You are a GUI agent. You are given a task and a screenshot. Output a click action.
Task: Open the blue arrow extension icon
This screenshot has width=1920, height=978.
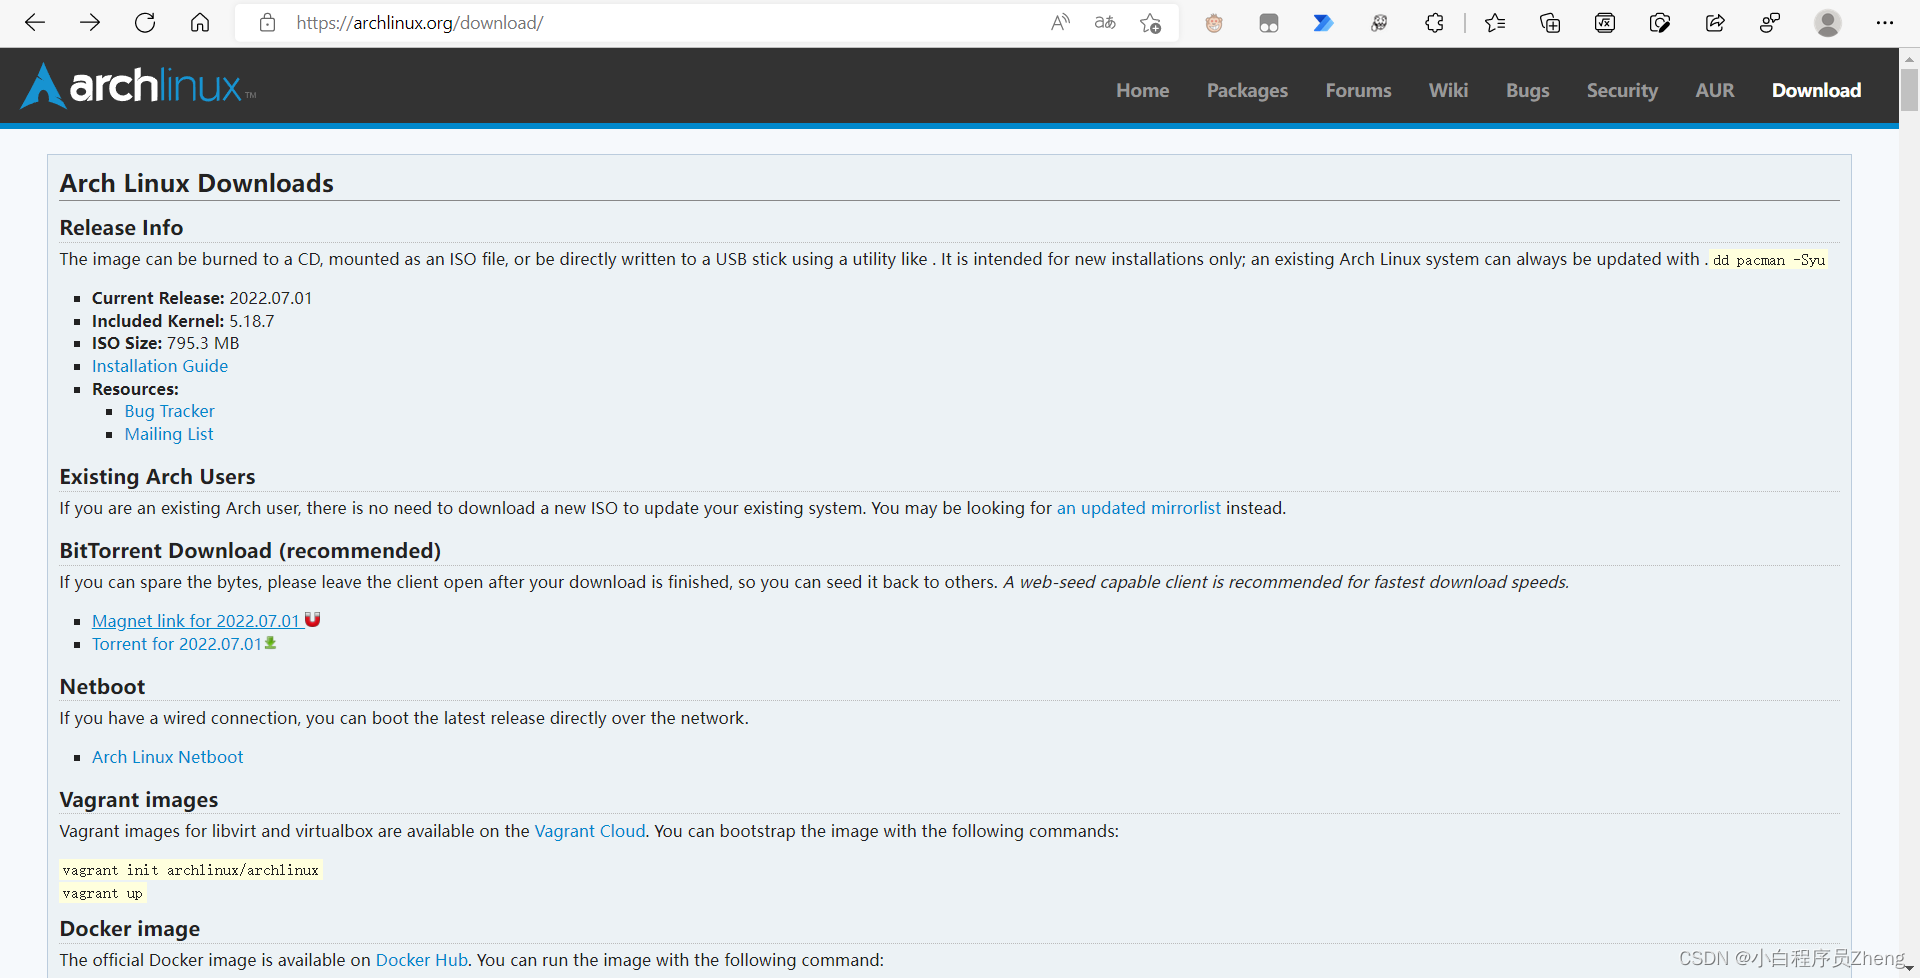pyautogui.click(x=1323, y=23)
